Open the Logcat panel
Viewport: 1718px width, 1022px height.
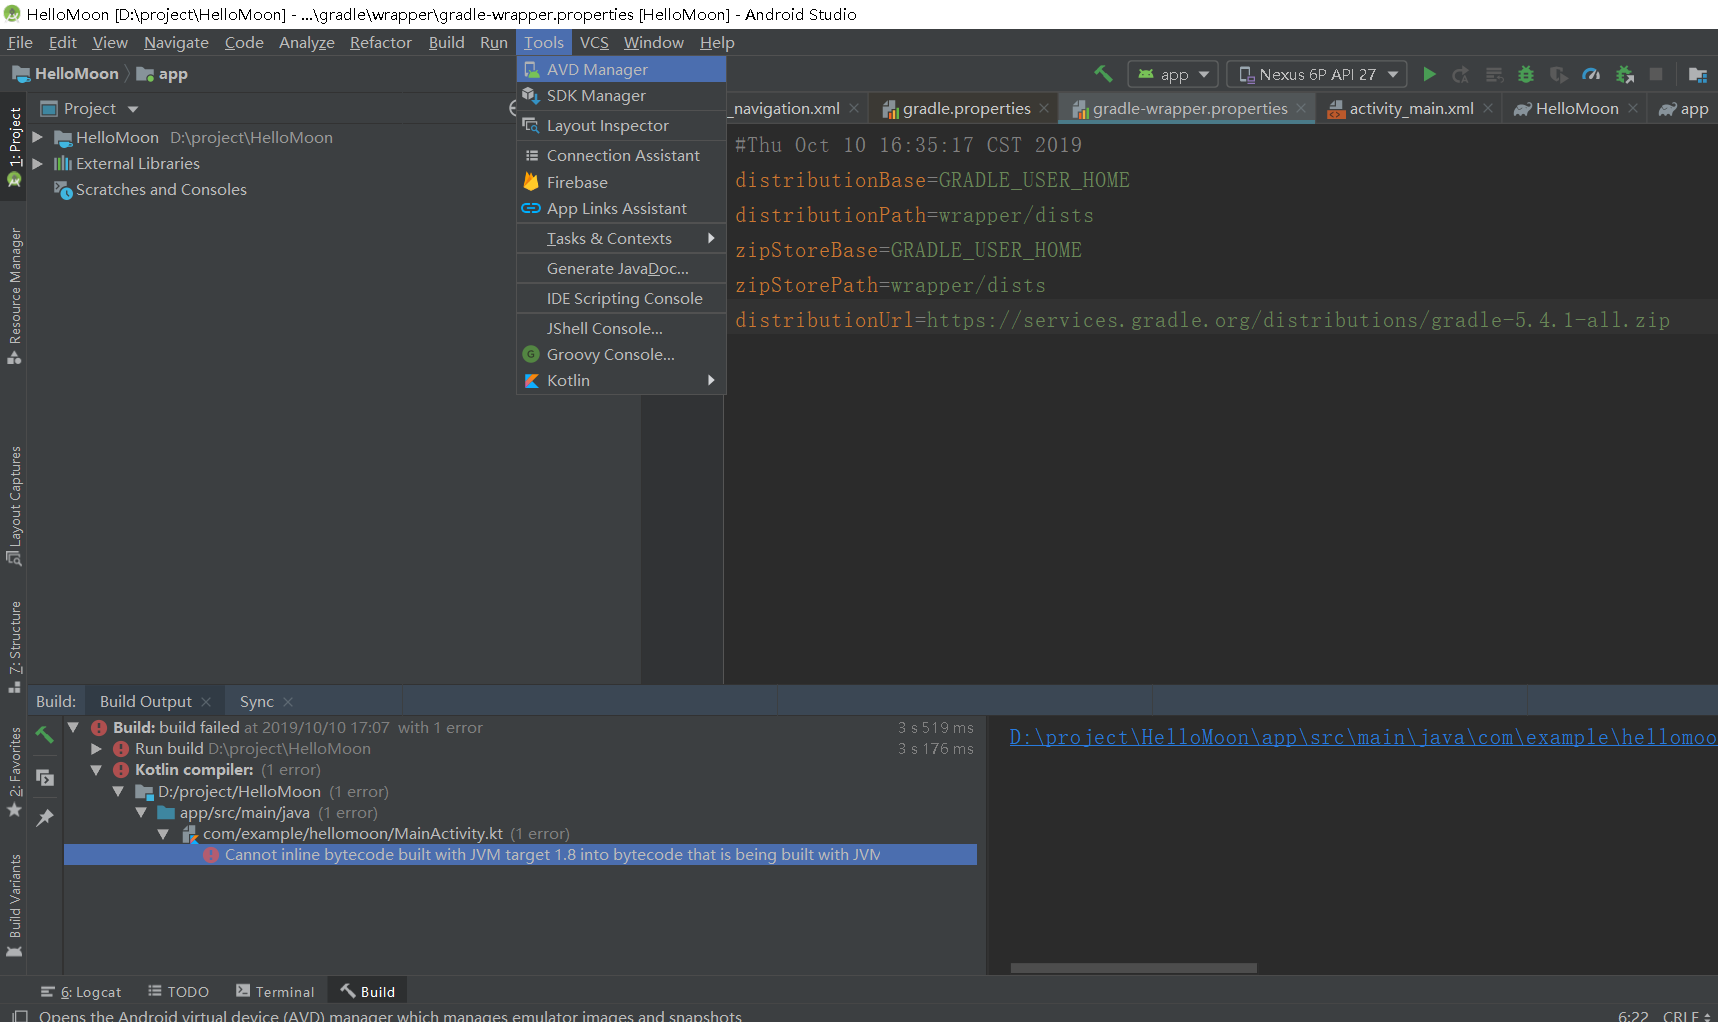[x=91, y=990]
